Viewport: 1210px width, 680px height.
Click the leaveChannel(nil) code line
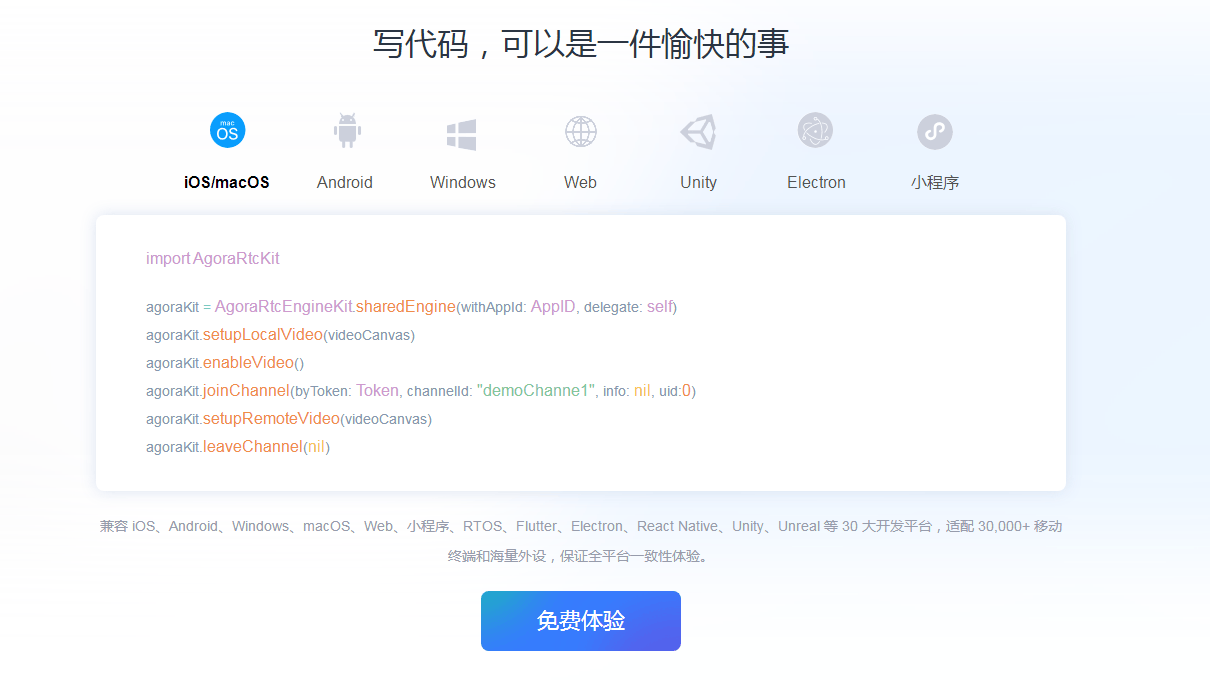tap(238, 446)
